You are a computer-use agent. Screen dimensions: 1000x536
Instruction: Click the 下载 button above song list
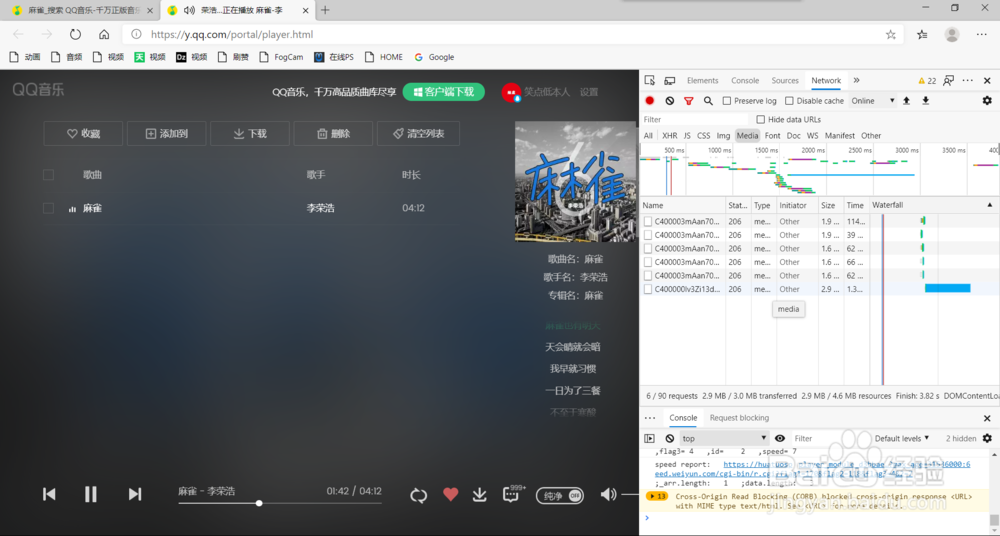[x=250, y=133]
